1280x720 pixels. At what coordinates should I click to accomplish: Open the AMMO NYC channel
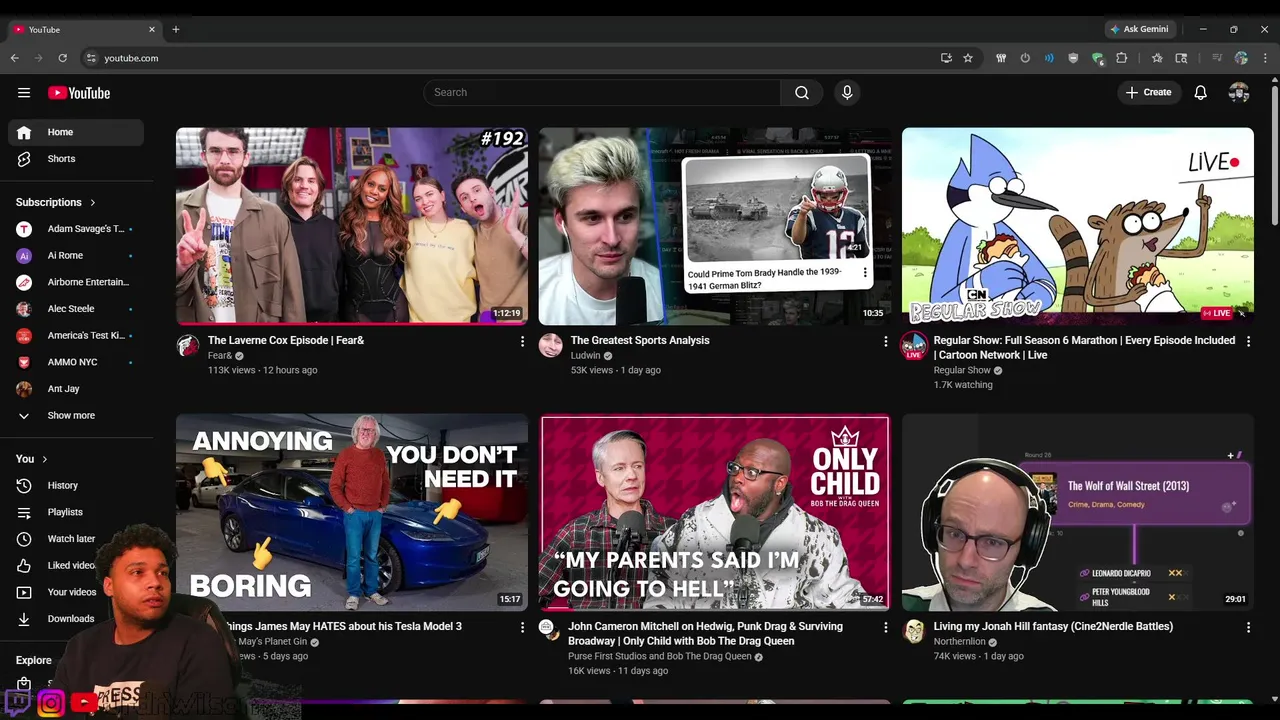[76, 362]
